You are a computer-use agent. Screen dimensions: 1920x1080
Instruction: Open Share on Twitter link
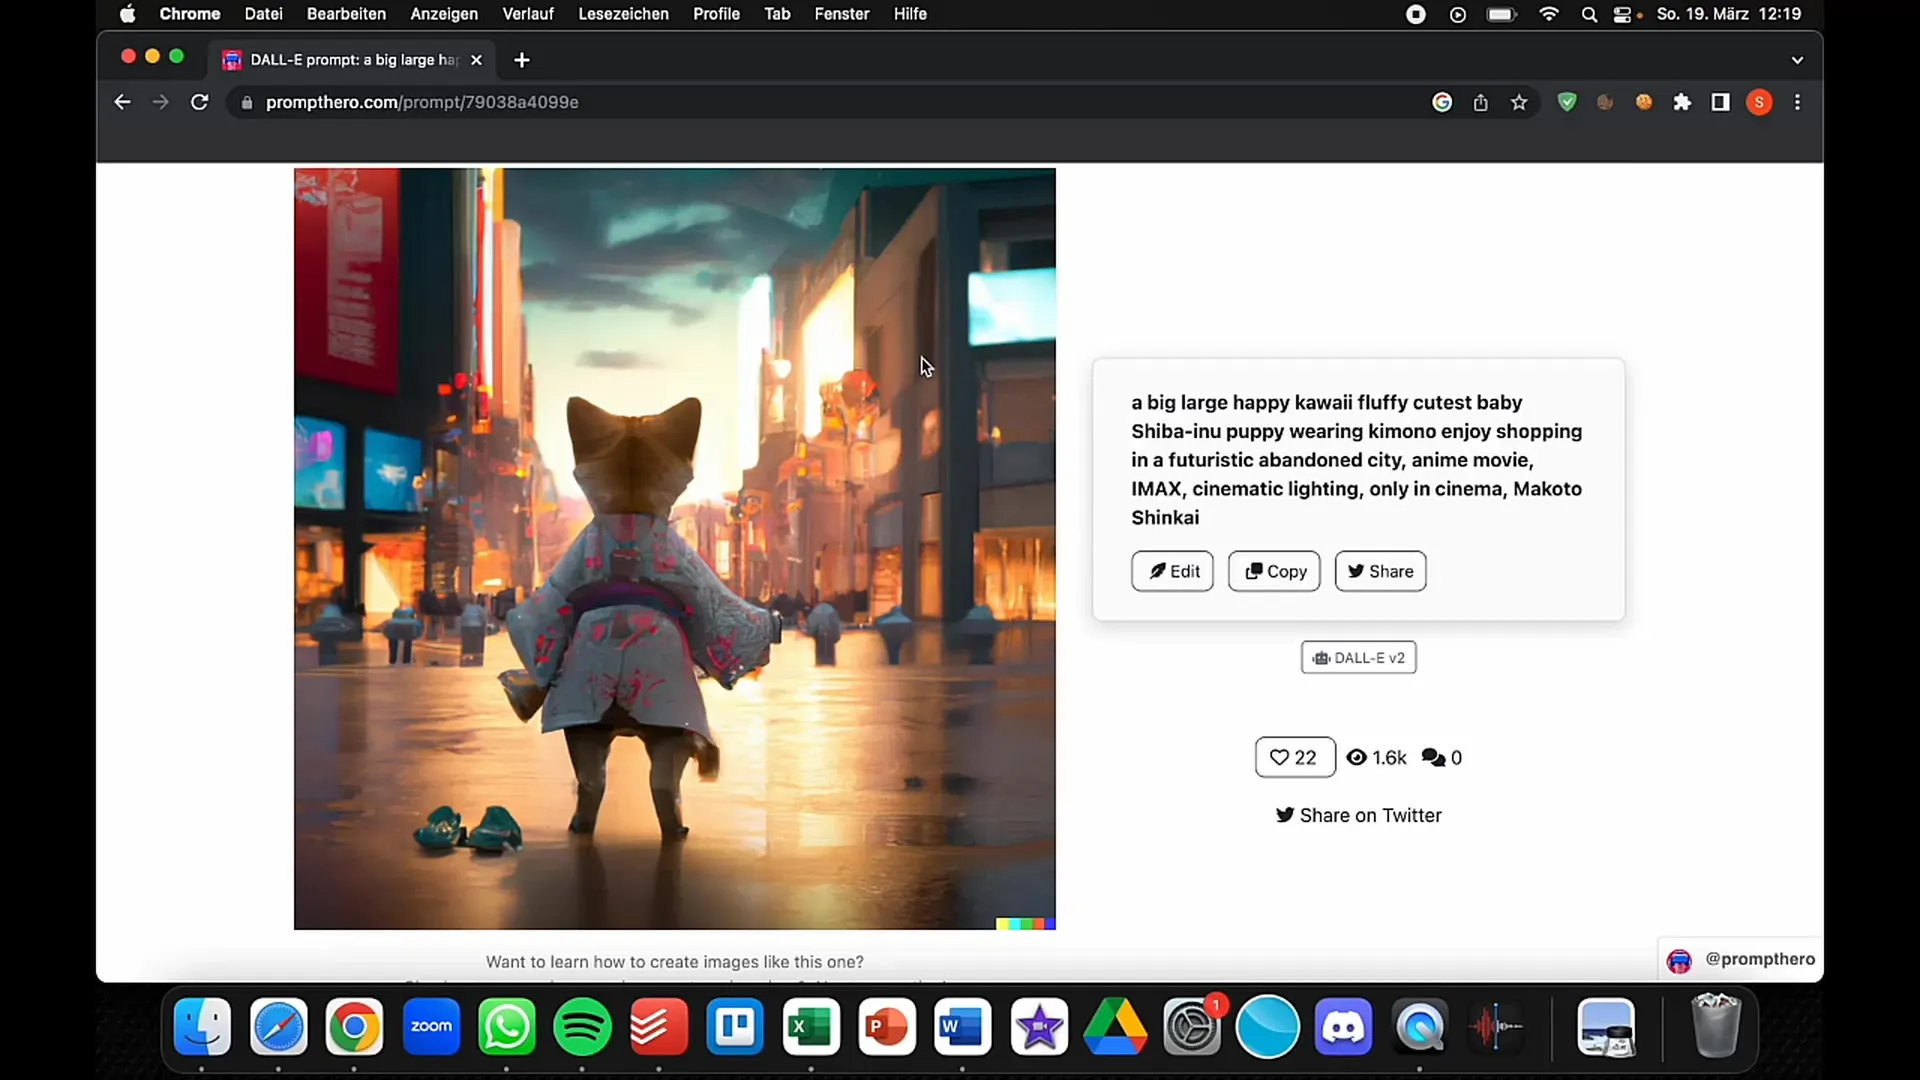(x=1360, y=815)
